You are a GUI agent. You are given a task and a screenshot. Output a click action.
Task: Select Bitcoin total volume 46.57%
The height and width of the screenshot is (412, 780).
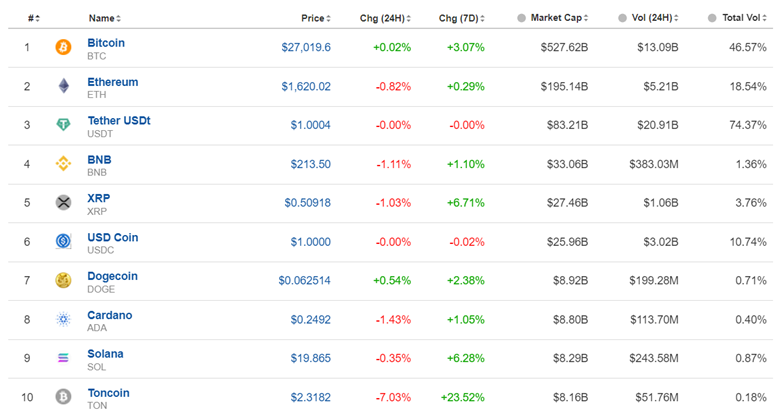tap(748, 47)
